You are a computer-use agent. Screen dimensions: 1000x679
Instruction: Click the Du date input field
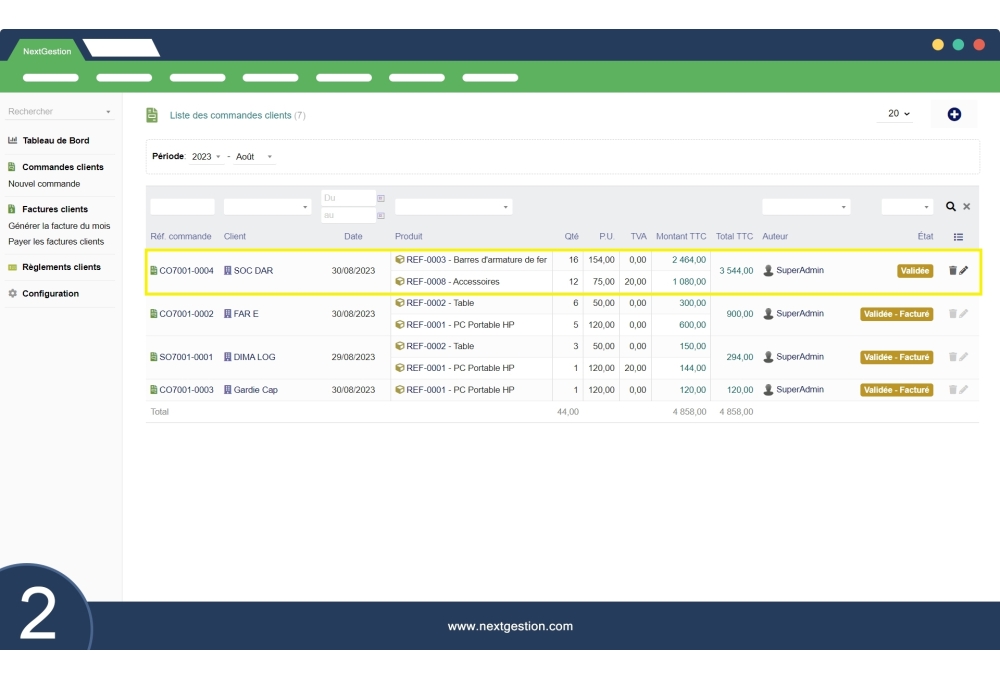pyautogui.click(x=348, y=198)
